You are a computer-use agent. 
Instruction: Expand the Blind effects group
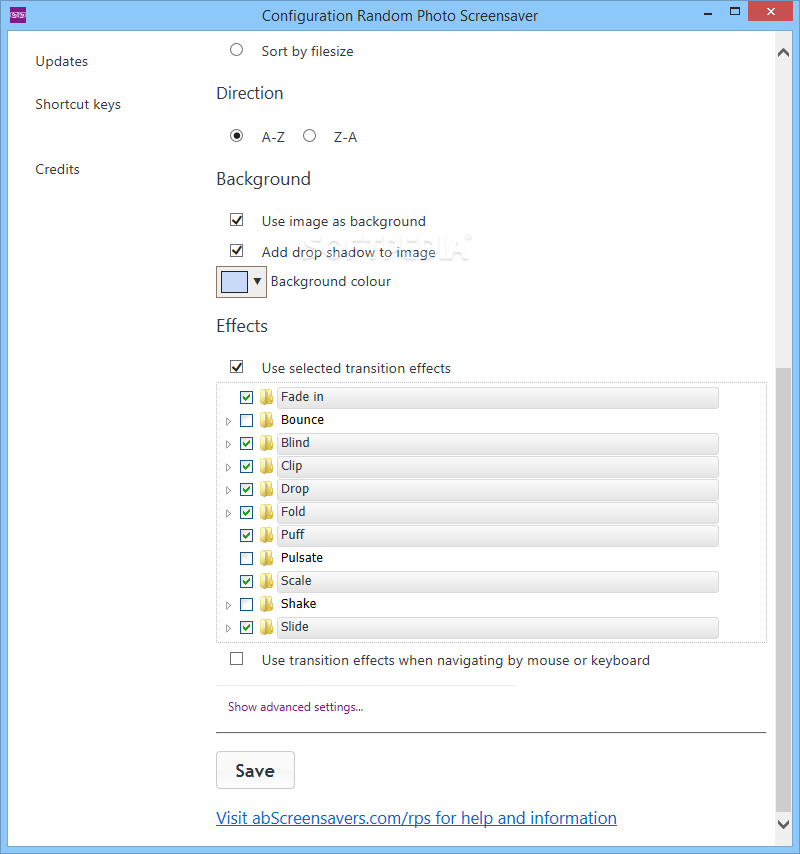[x=228, y=444]
